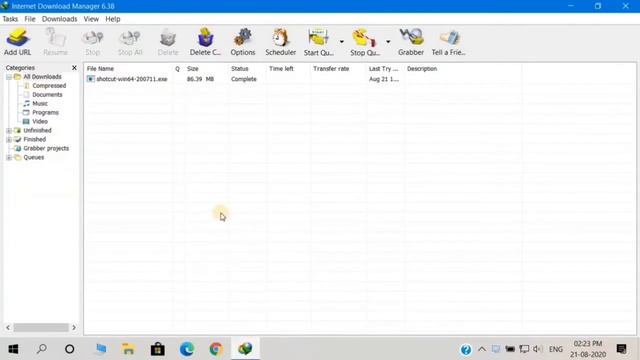Click the Resume toolbar icon
This screenshot has height=360, width=640.
pyautogui.click(x=55, y=42)
